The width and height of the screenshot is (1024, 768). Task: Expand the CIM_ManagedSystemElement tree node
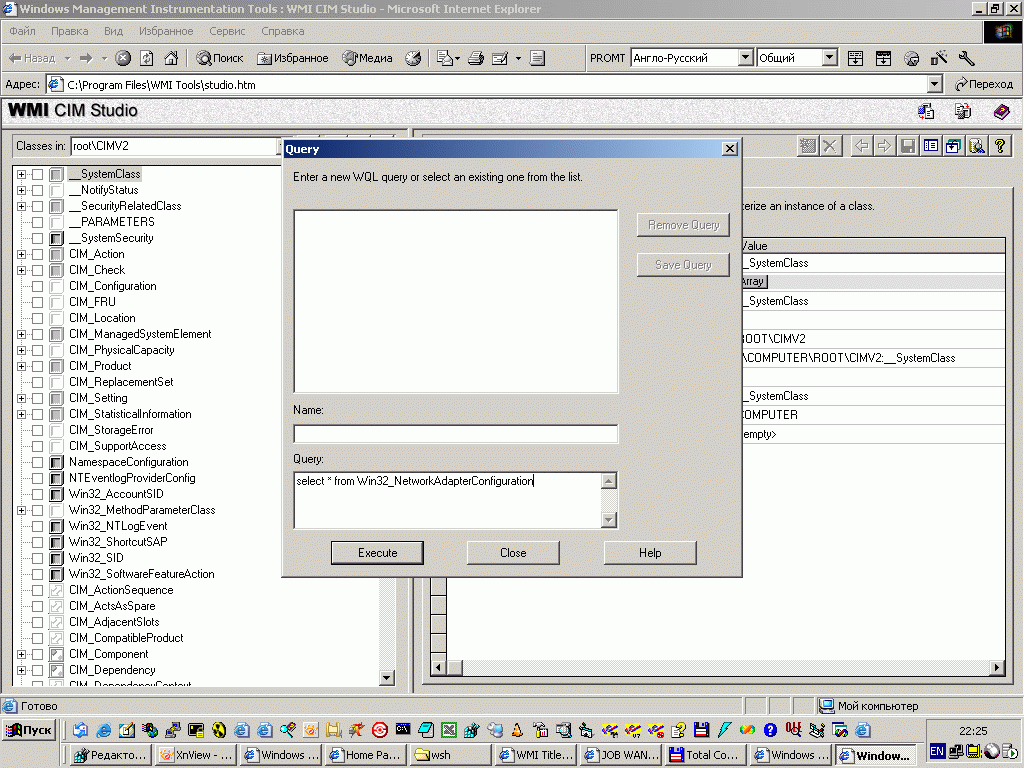[x=22, y=334]
